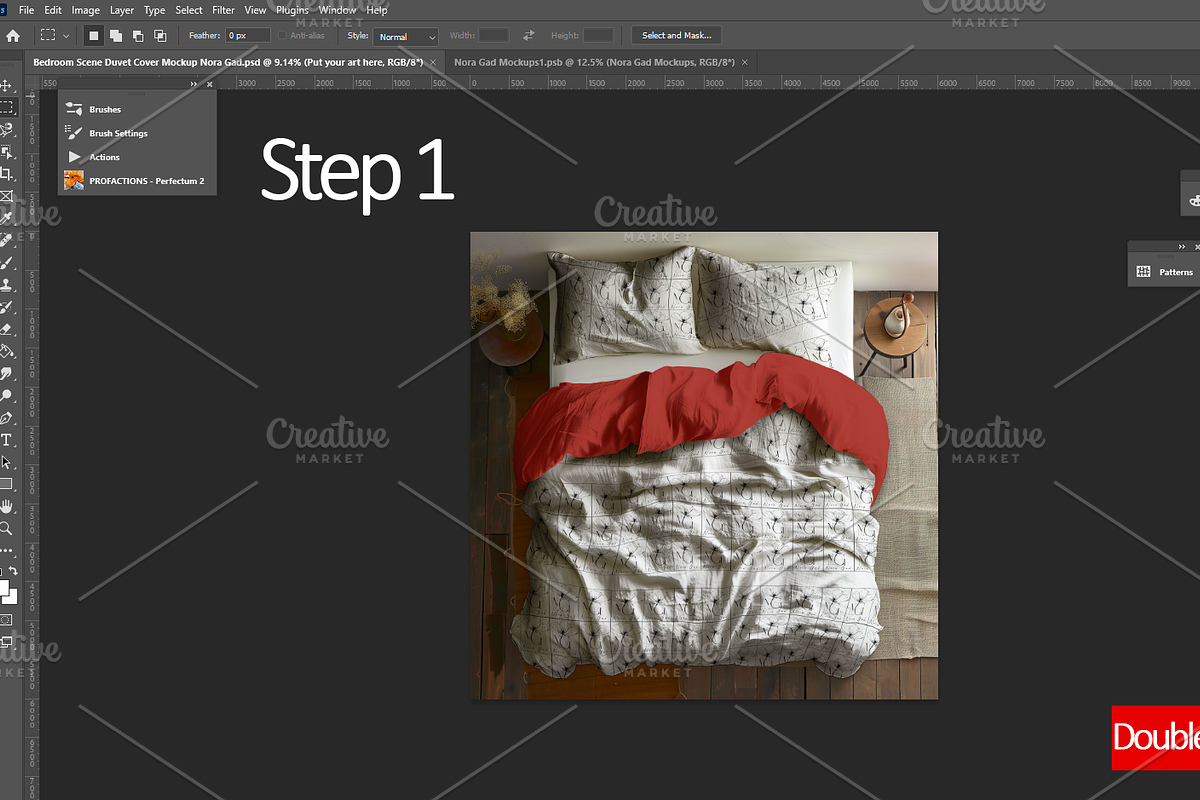The image size is (1200, 800).
Task: Expand the marquee tool preset picker arrow
Action: (67, 36)
